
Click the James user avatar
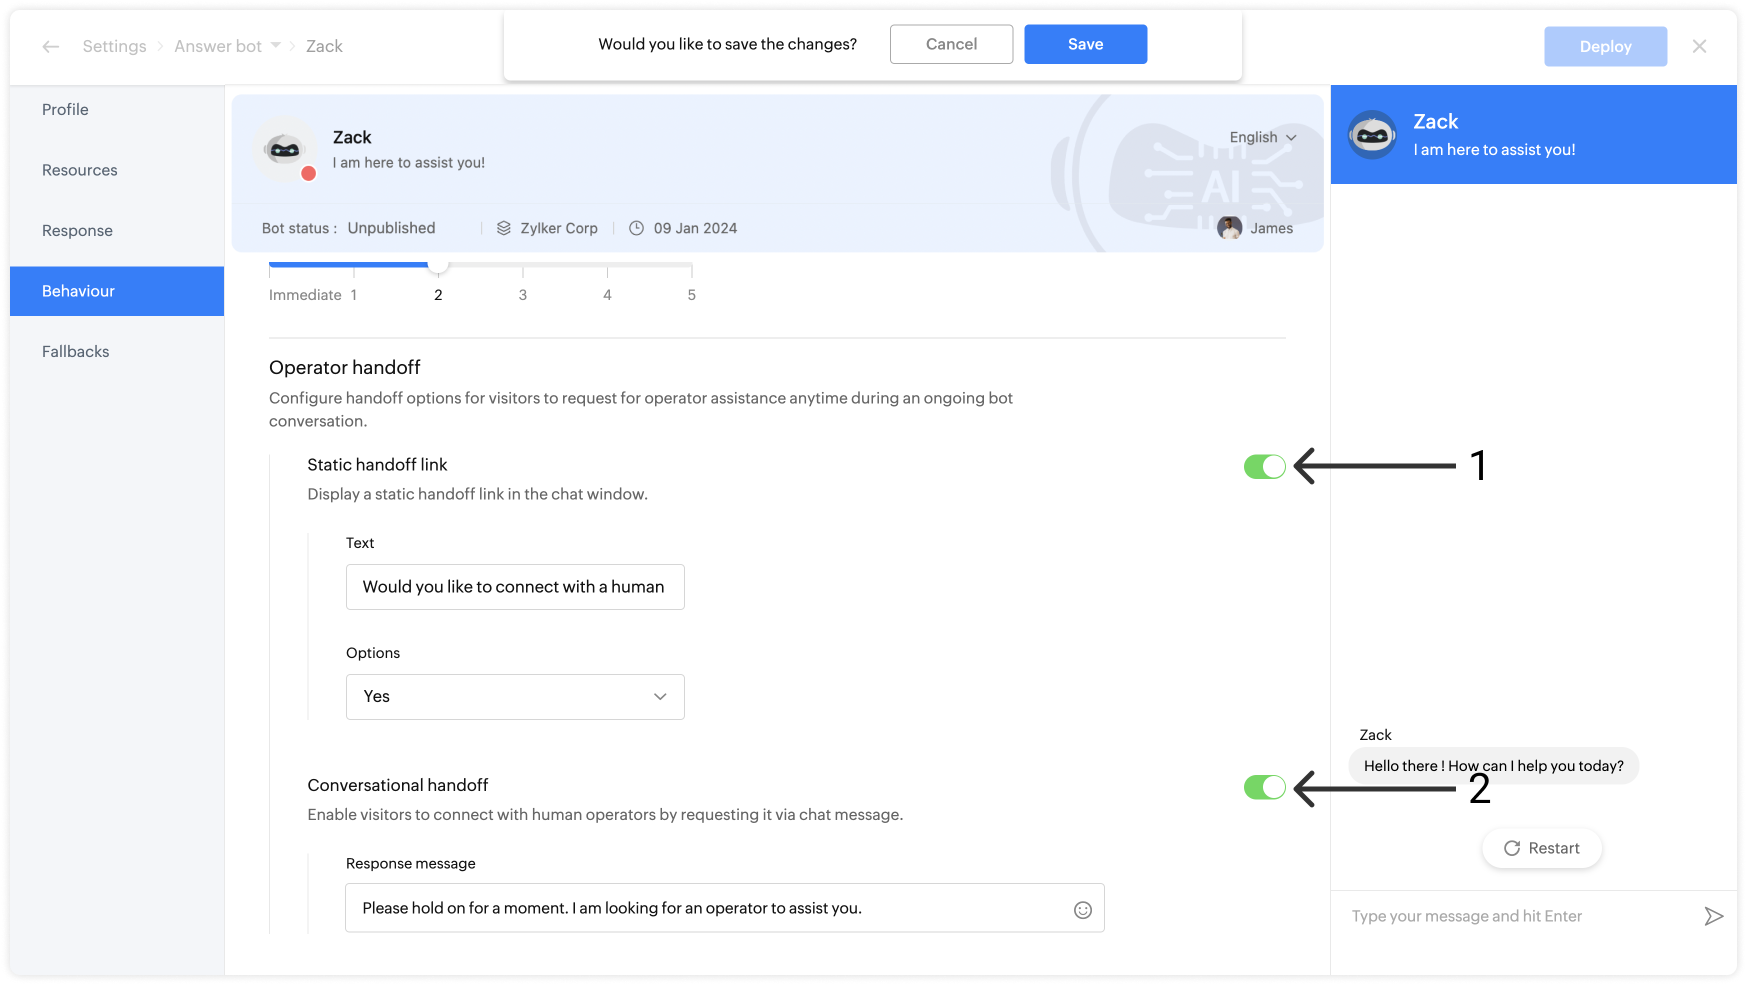pyautogui.click(x=1229, y=228)
